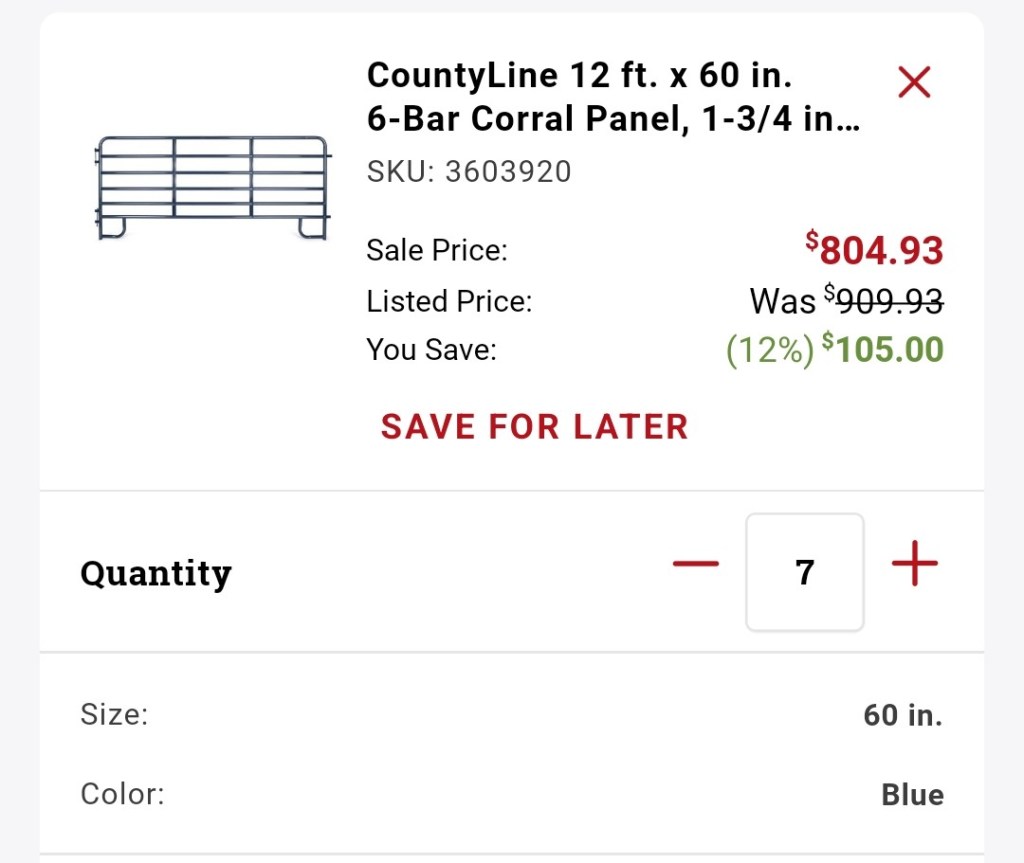Click the Sale Price: label

click(437, 250)
